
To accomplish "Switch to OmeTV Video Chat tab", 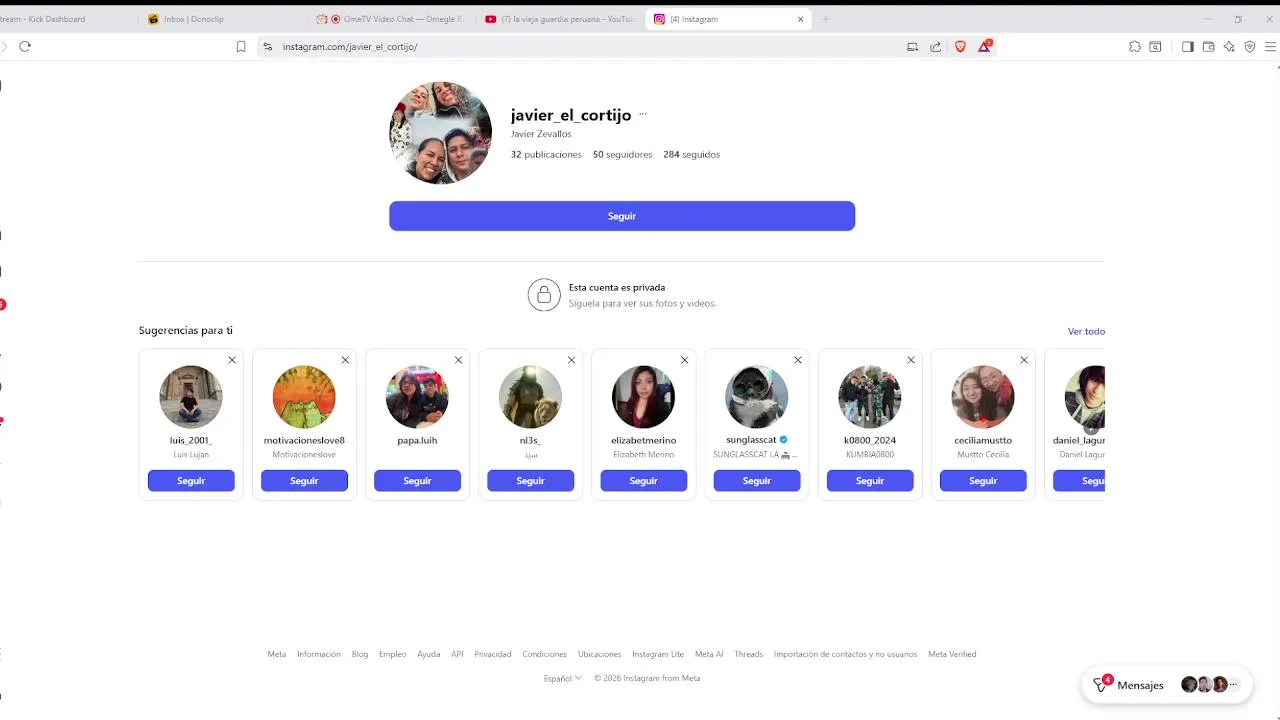I will click(x=390, y=19).
